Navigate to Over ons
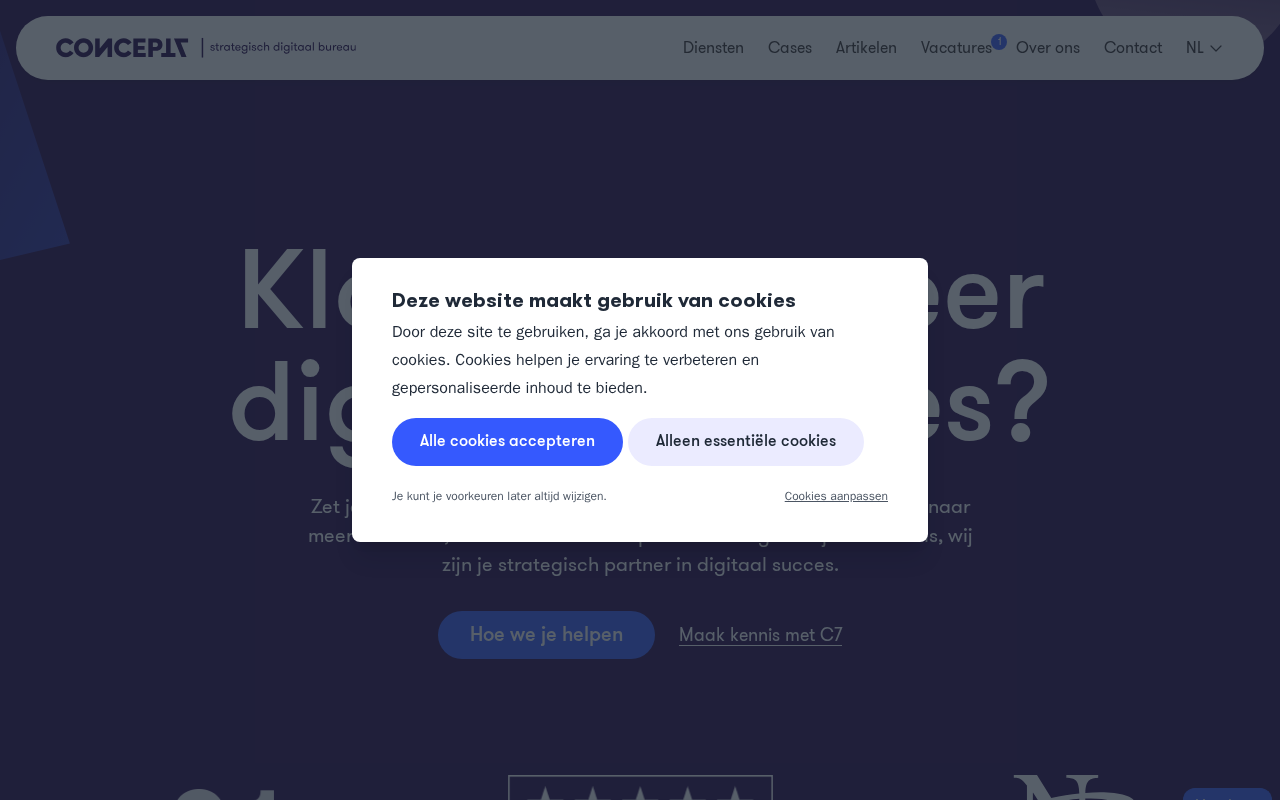This screenshot has height=800, width=1280. pyautogui.click(x=1048, y=48)
